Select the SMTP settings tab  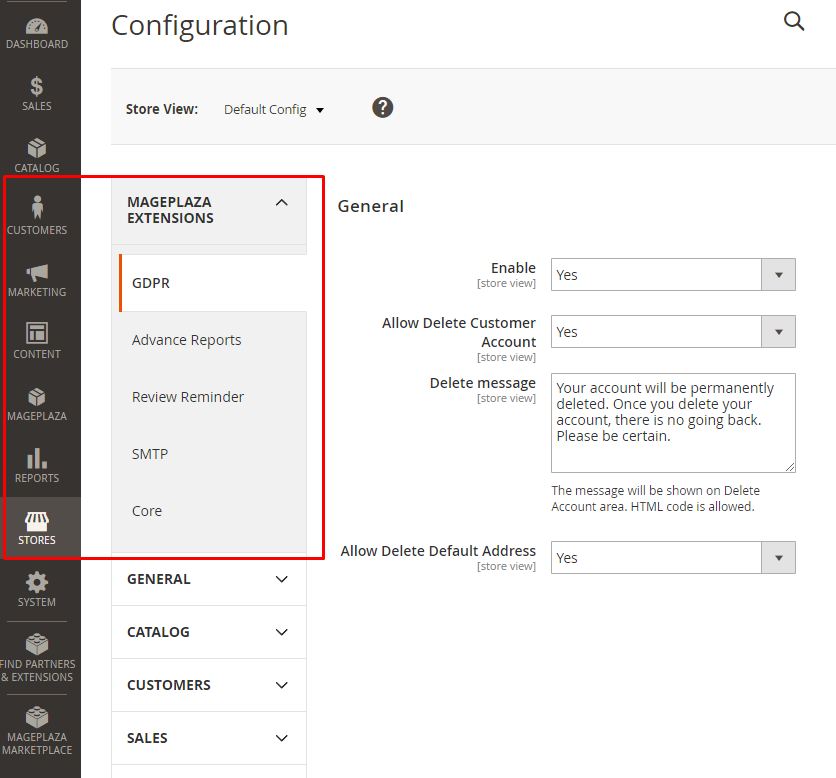[150, 454]
